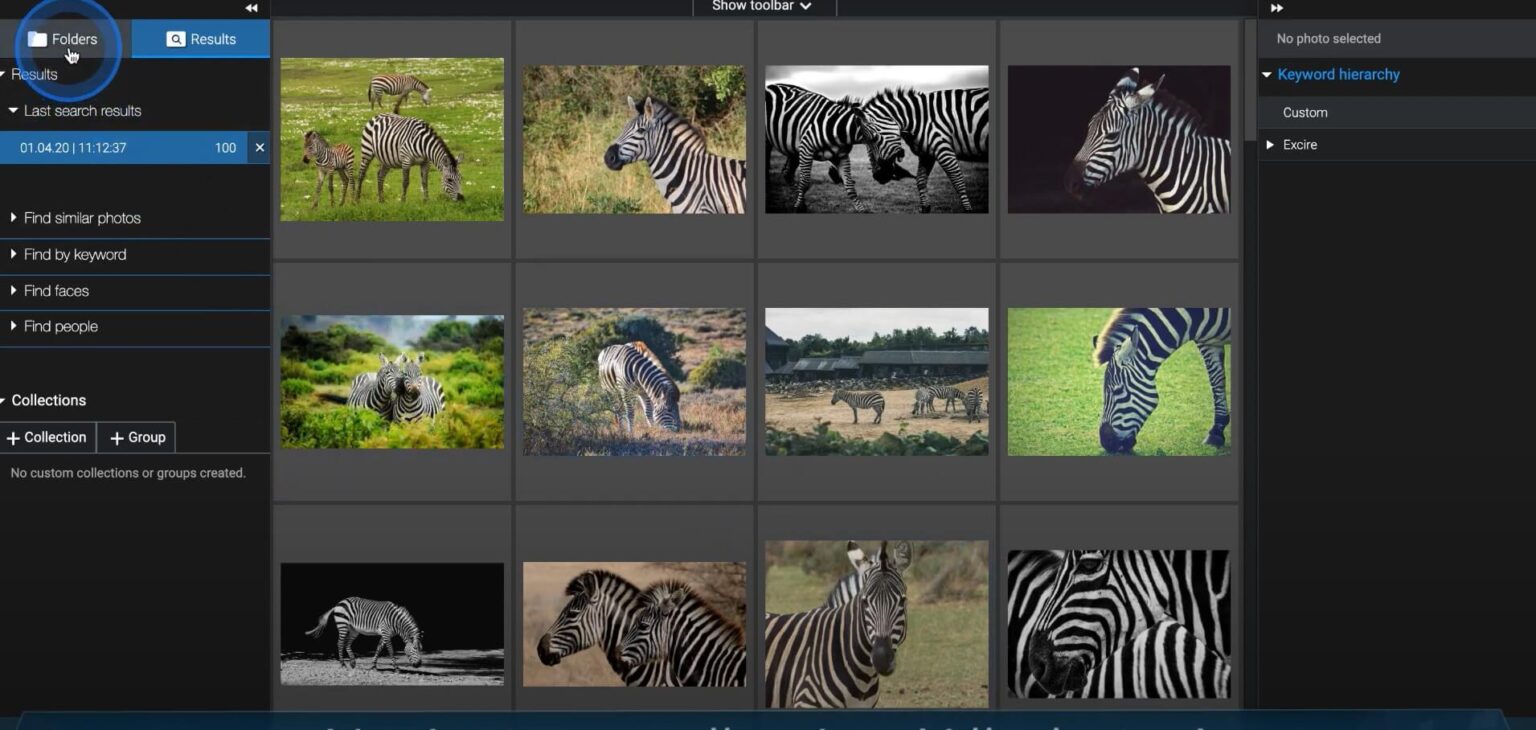
Task: Expand the Find by keyword section
Action: 14,254
